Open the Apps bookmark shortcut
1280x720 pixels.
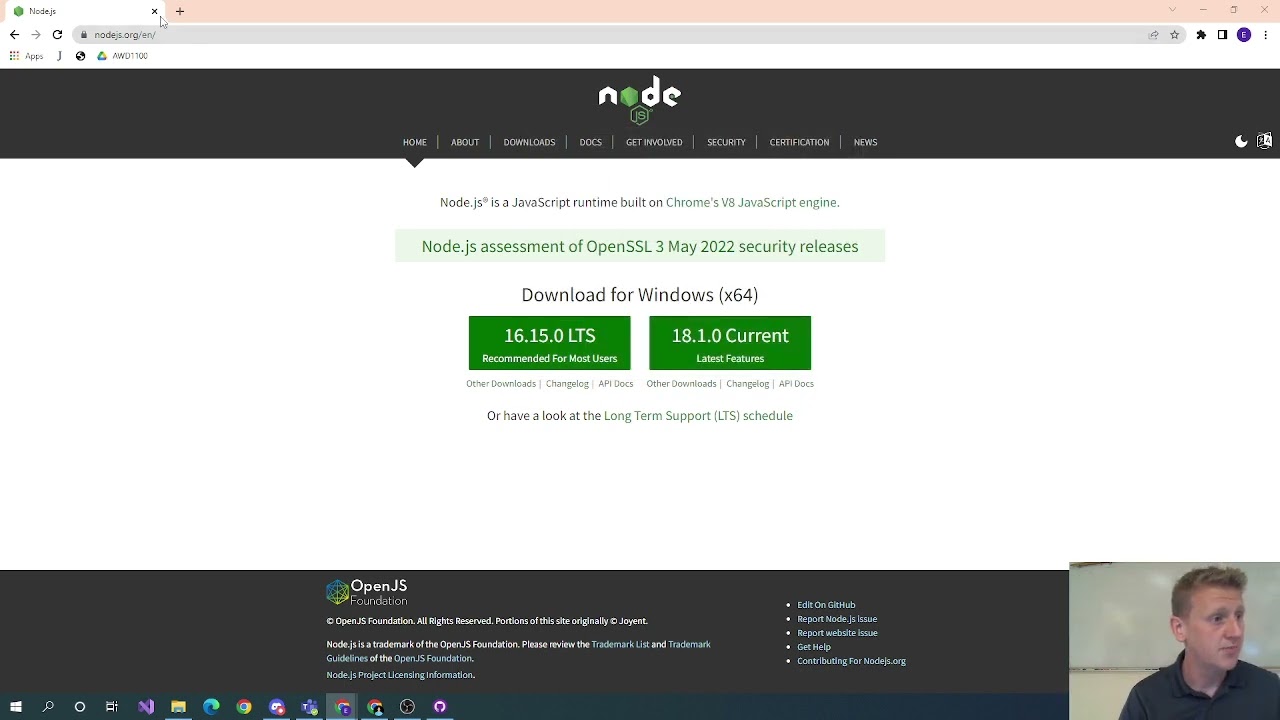point(26,56)
